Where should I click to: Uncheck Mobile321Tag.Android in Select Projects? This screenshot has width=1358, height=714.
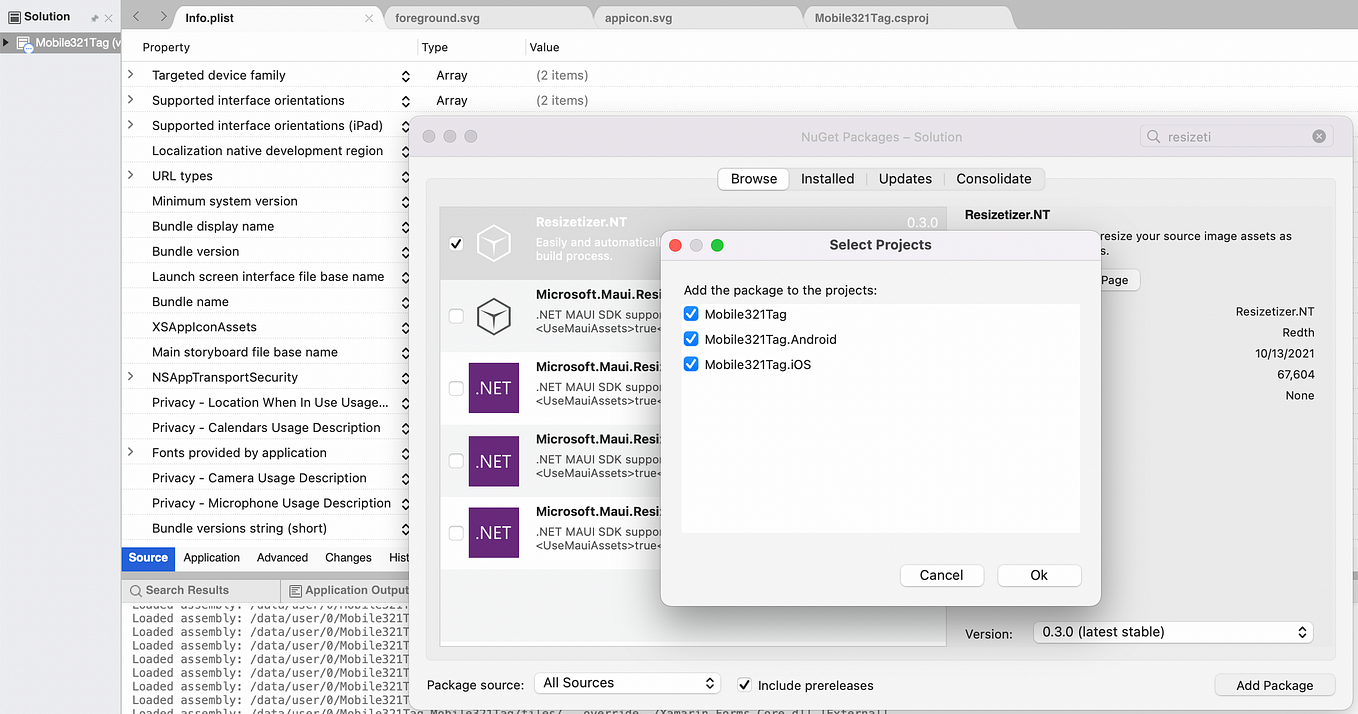pyautogui.click(x=691, y=339)
